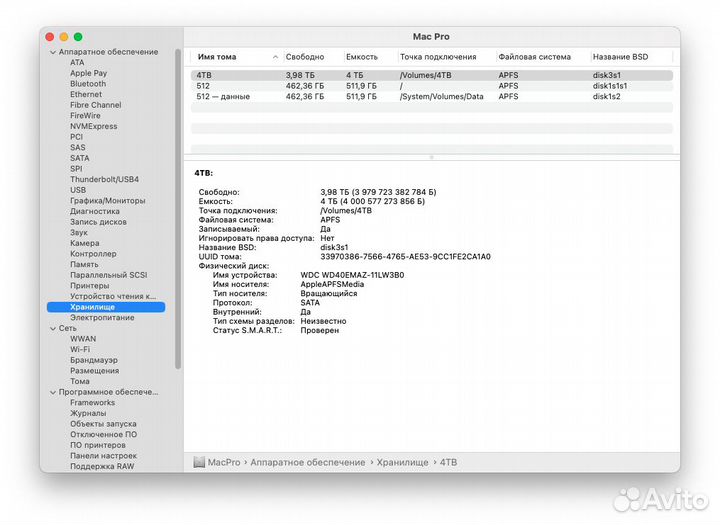The image size is (720, 525).
Task: Click the UUID тома value text
Action: (405, 257)
